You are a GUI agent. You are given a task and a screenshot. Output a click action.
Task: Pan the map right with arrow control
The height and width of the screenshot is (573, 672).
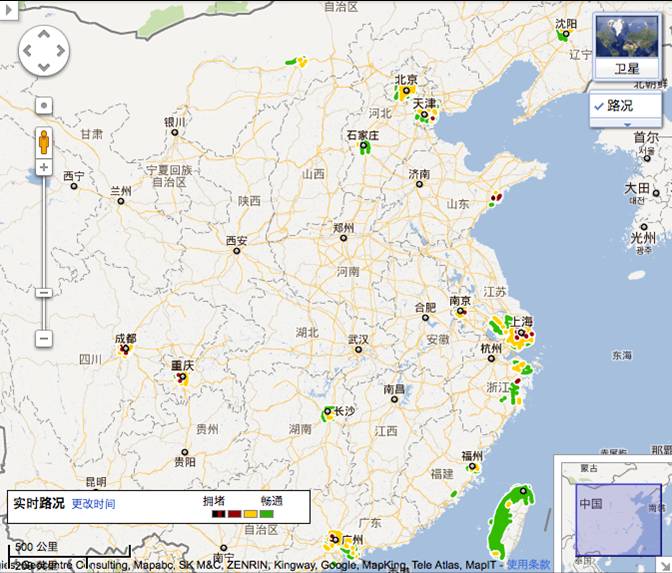60,50
